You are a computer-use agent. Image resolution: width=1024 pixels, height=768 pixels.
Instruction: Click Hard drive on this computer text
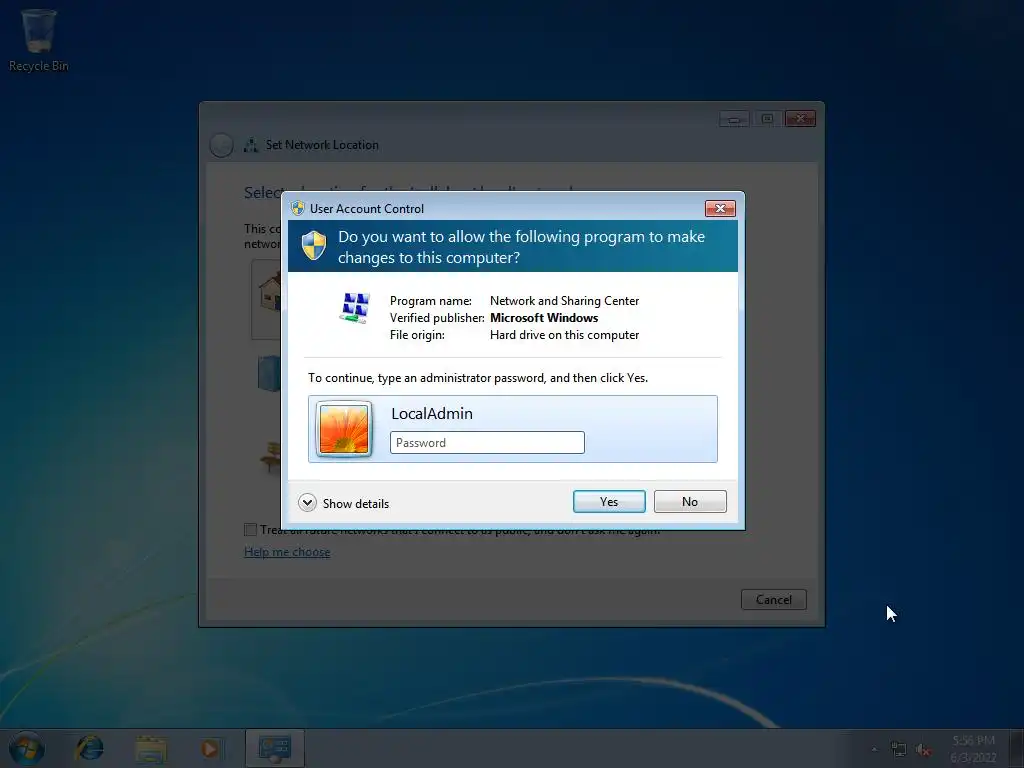(x=564, y=335)
